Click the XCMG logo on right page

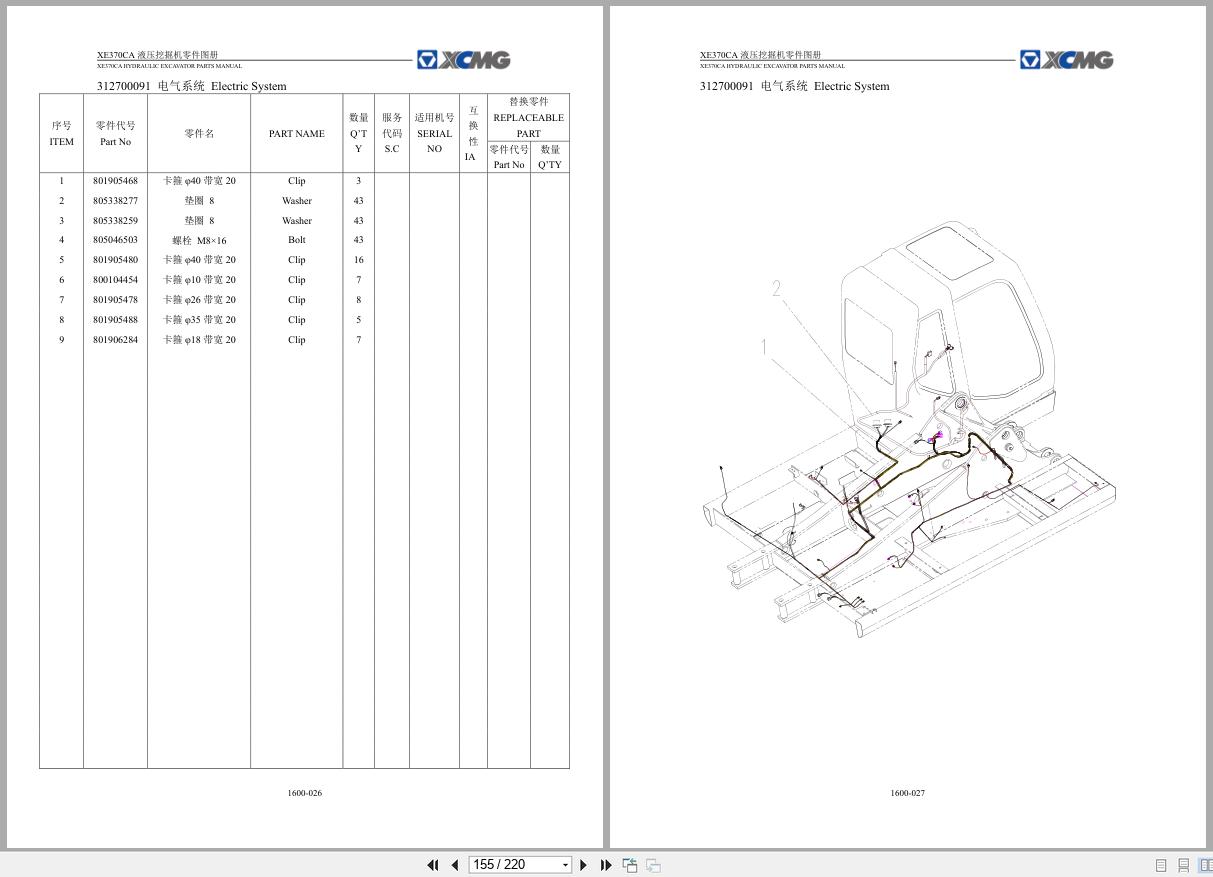[x=1067, y=60]
